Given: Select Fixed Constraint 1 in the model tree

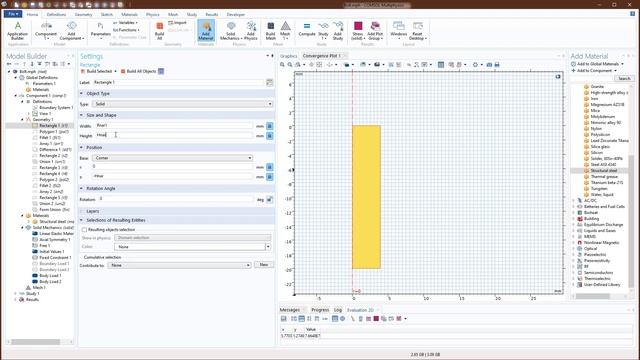Looking at the screenshot, I should tap(55, 258).
